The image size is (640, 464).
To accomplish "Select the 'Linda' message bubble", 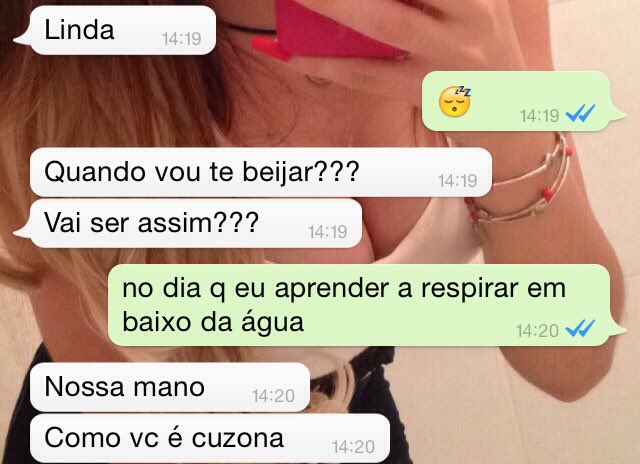I will coord(116,30).
